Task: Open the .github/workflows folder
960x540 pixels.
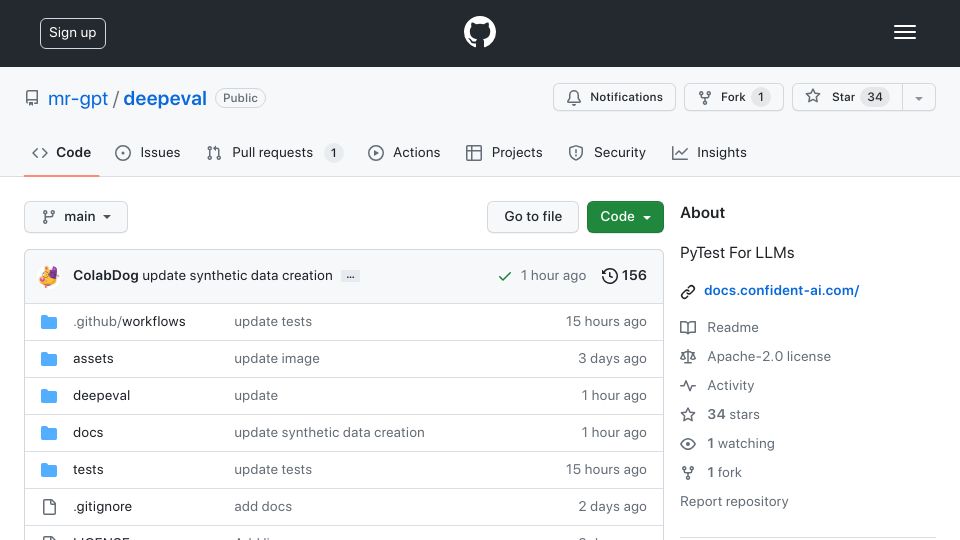Action: click(129, 321)
